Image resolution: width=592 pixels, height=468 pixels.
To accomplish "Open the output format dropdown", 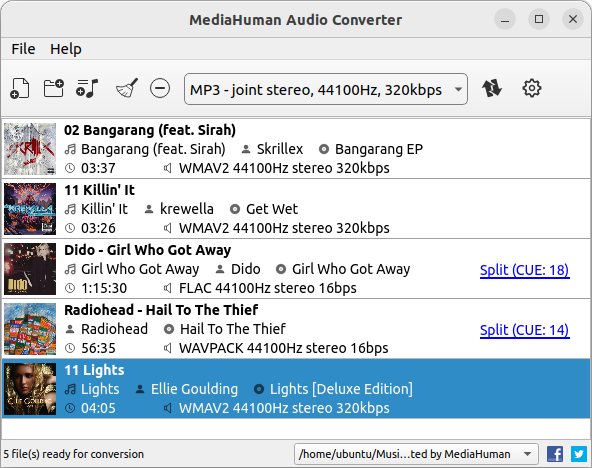I will [326, 89].
